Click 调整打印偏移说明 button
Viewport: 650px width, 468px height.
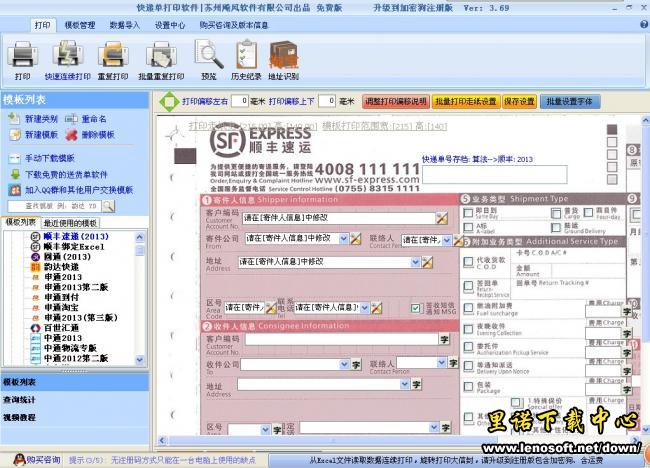pyautogui.click(x=396, y=102)
